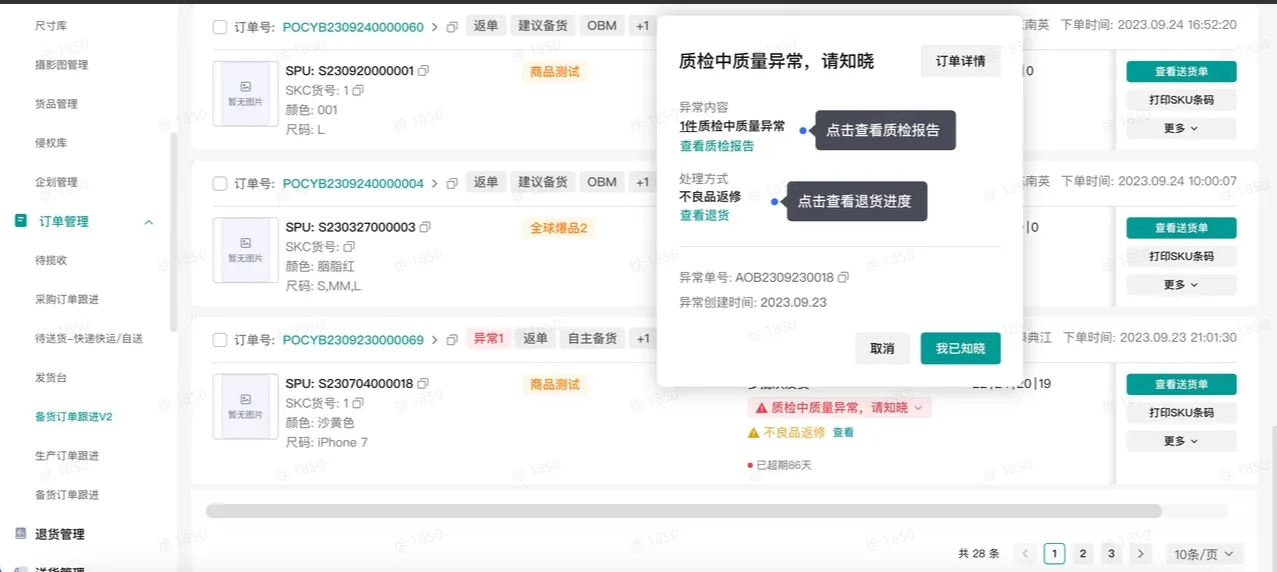
Task: Expand arrow next to order POCYB2309230000069
Action: pyautogui.click(x=435, y=340)
